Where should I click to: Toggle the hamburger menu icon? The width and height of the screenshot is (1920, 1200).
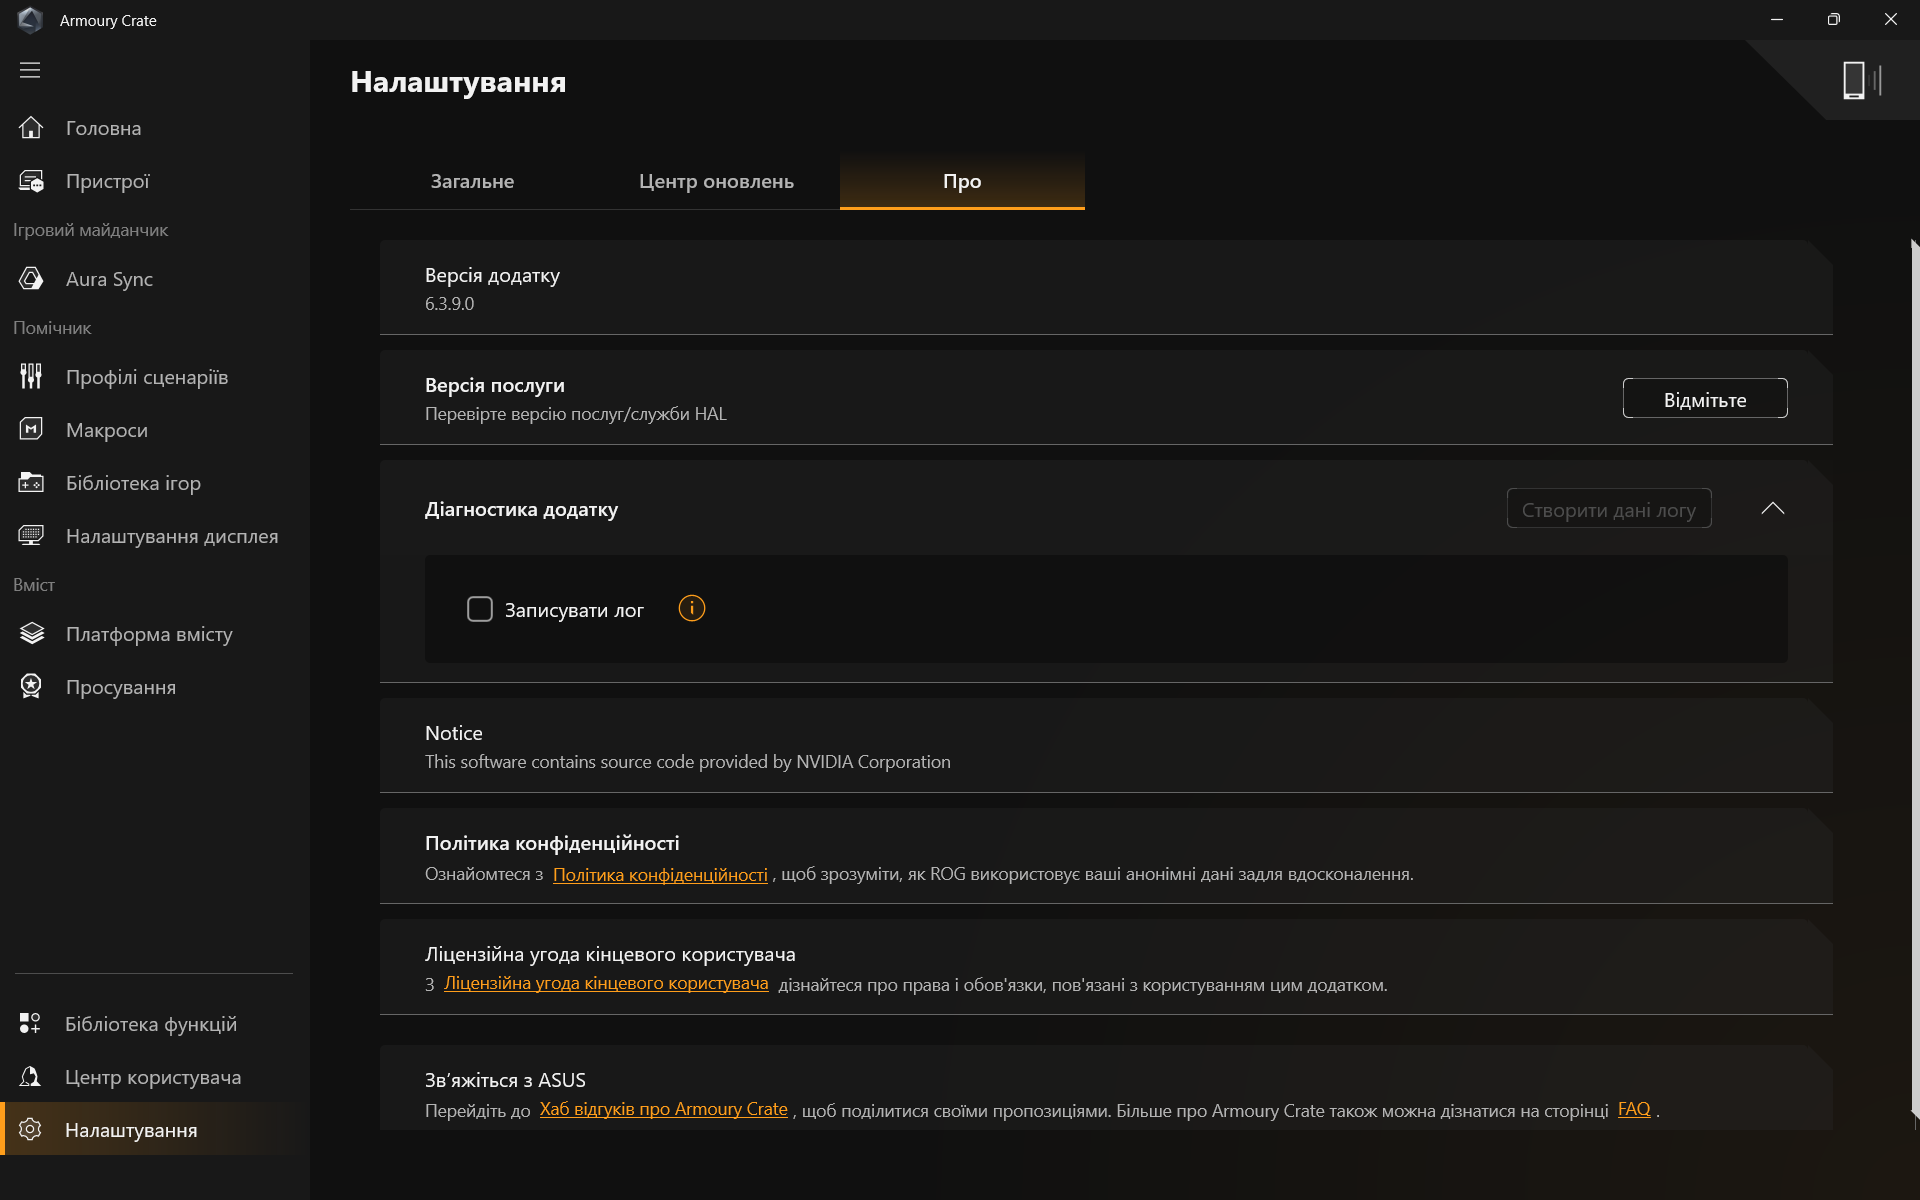point(30,70)
